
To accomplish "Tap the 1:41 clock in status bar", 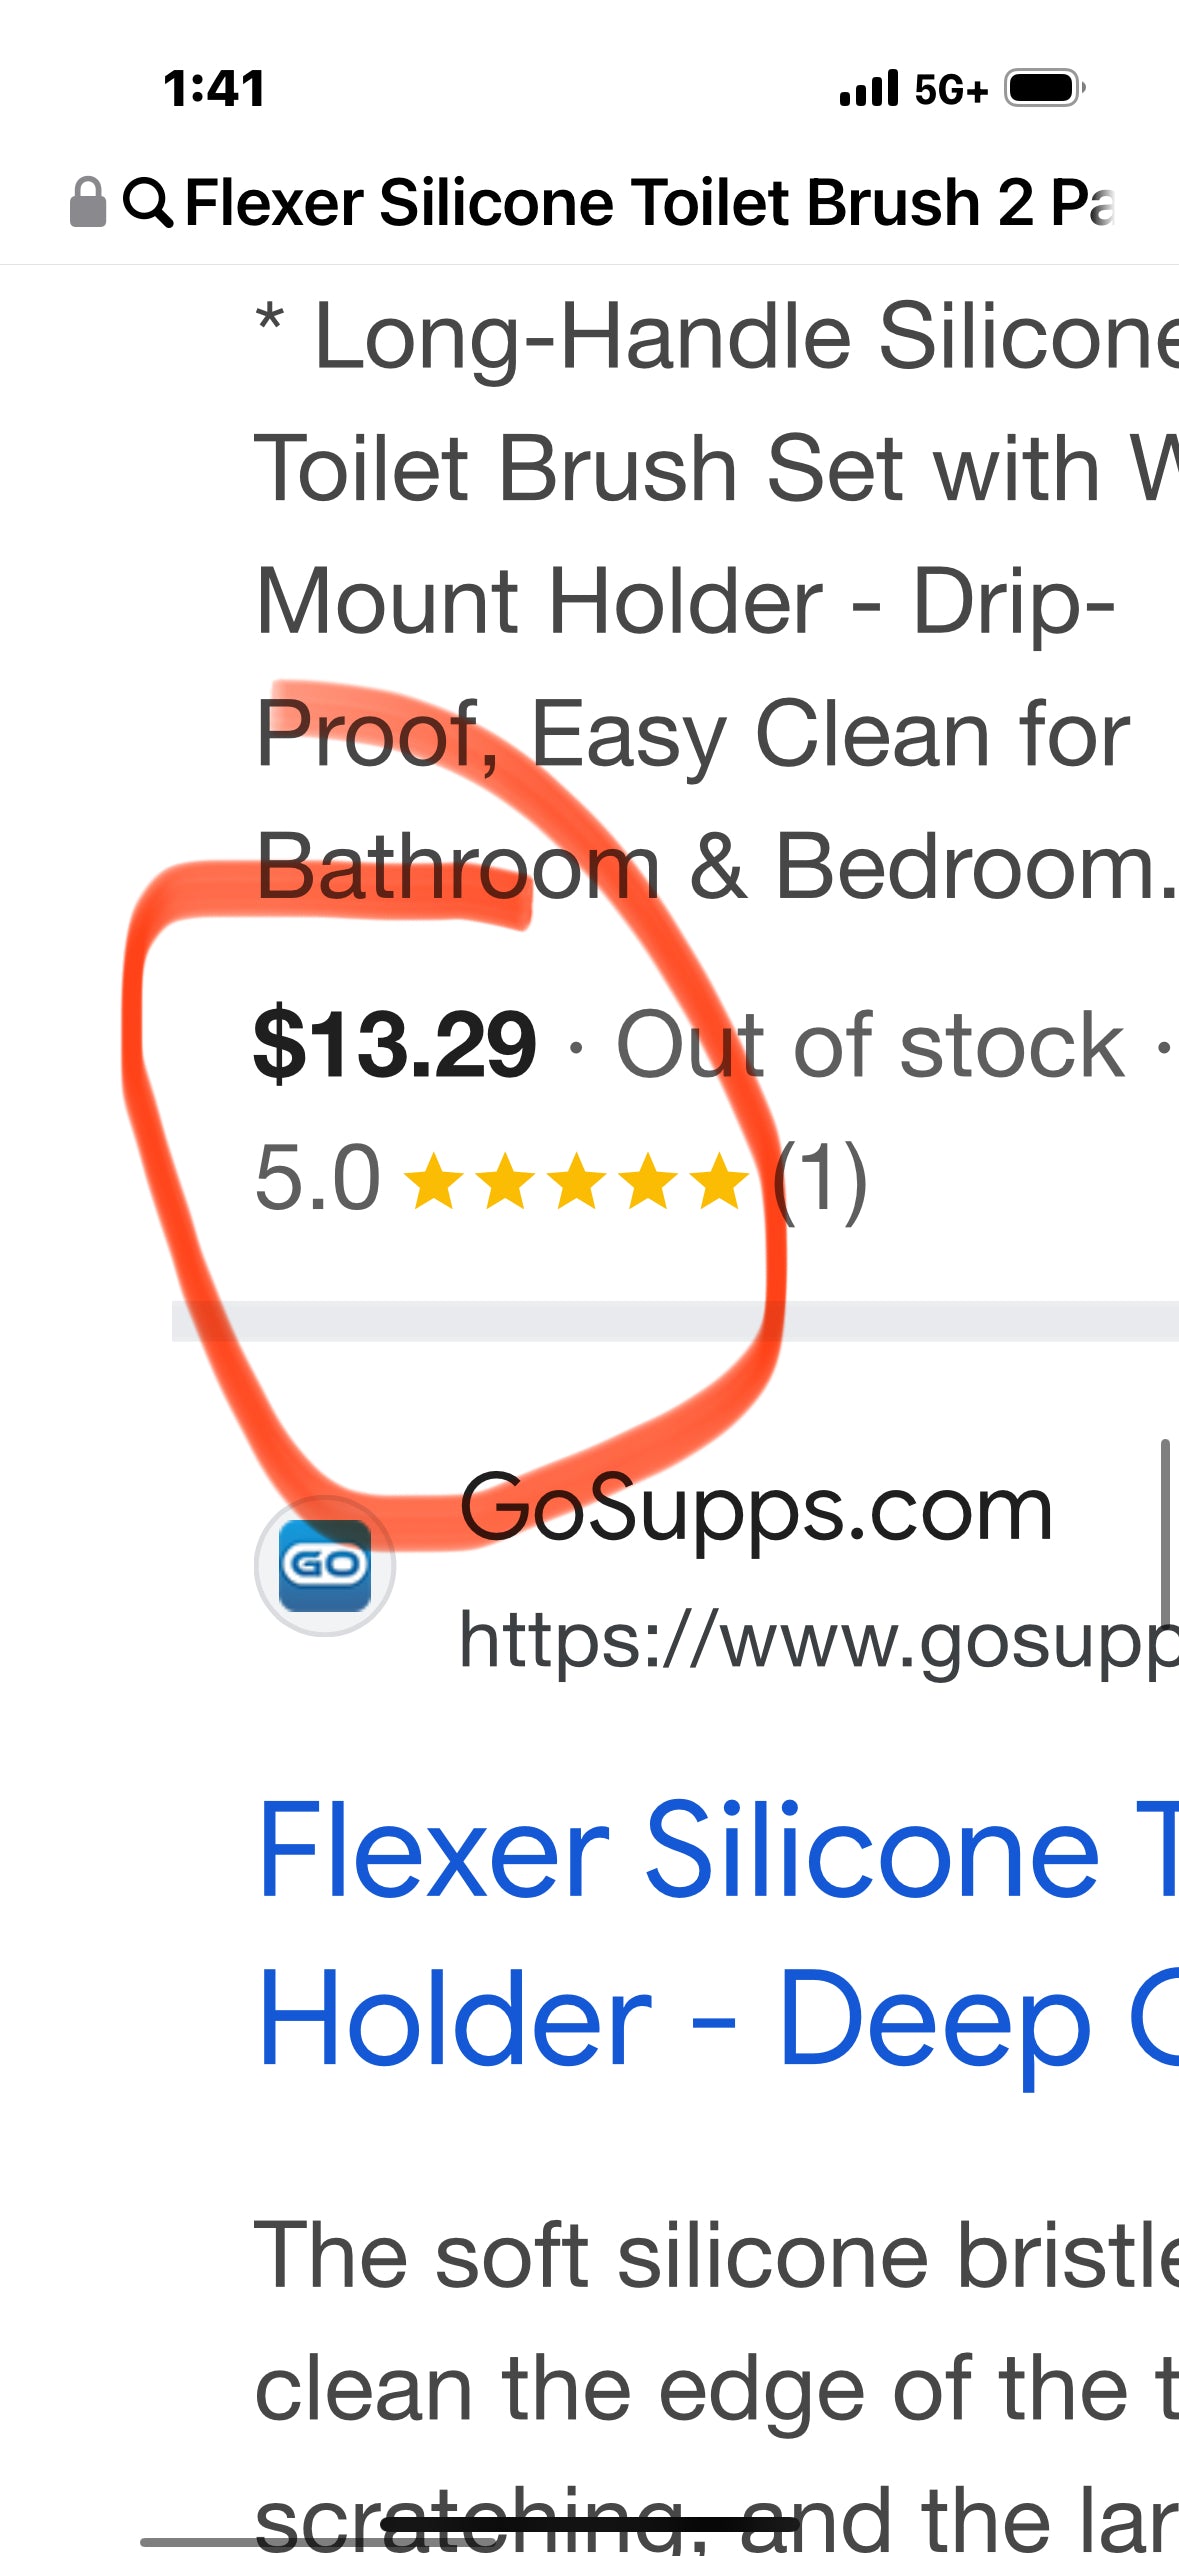I will pyautogui.click(x=214, y=88).
